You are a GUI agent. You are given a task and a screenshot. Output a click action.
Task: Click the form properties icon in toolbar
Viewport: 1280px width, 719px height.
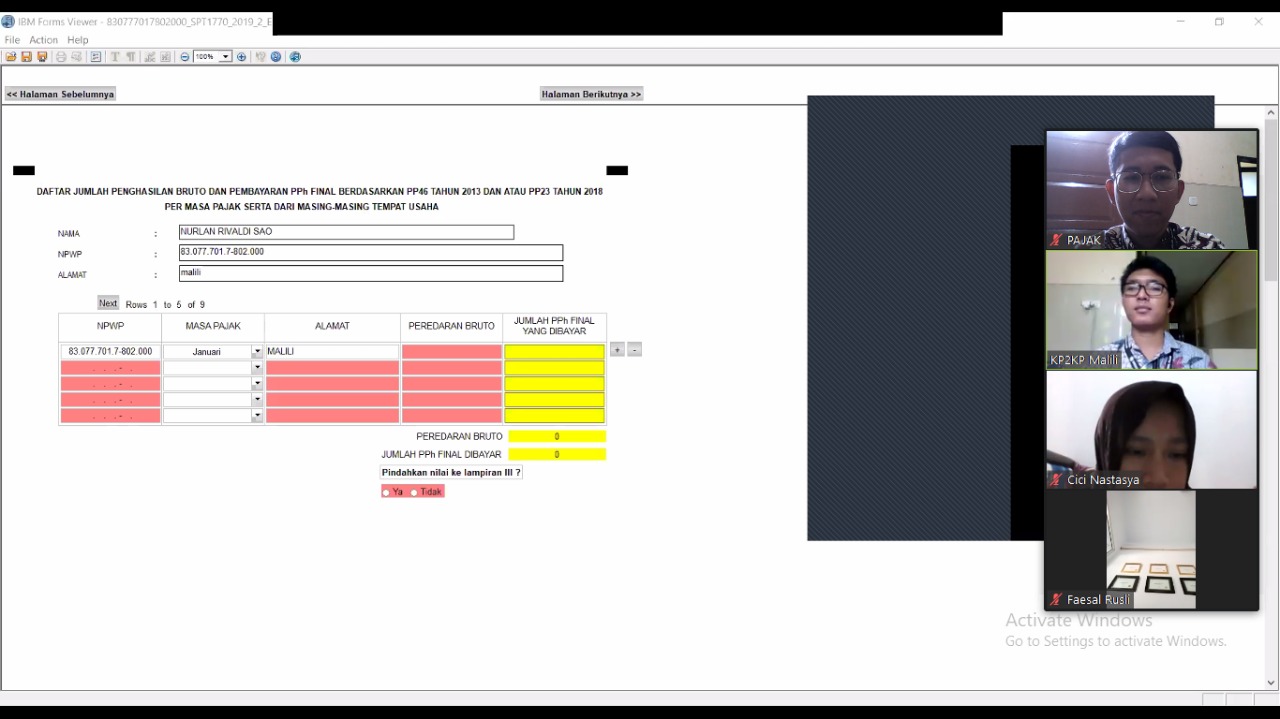96,57
